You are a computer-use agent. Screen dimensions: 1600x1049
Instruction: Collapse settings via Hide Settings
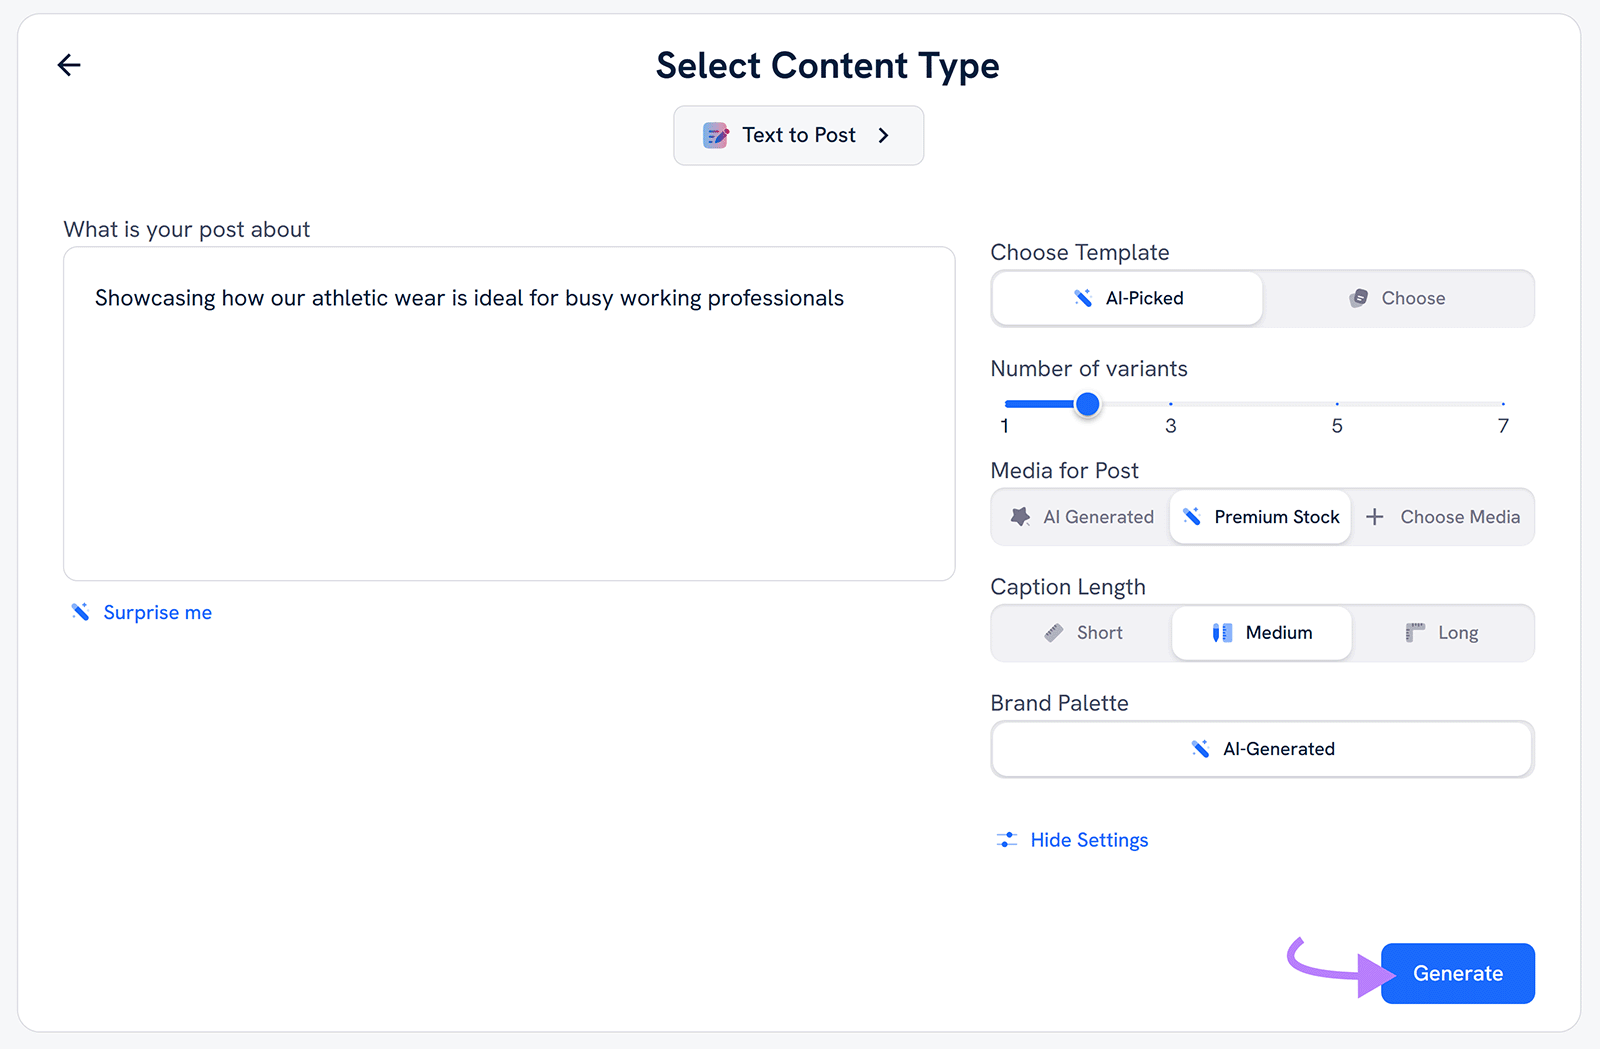1089,840
